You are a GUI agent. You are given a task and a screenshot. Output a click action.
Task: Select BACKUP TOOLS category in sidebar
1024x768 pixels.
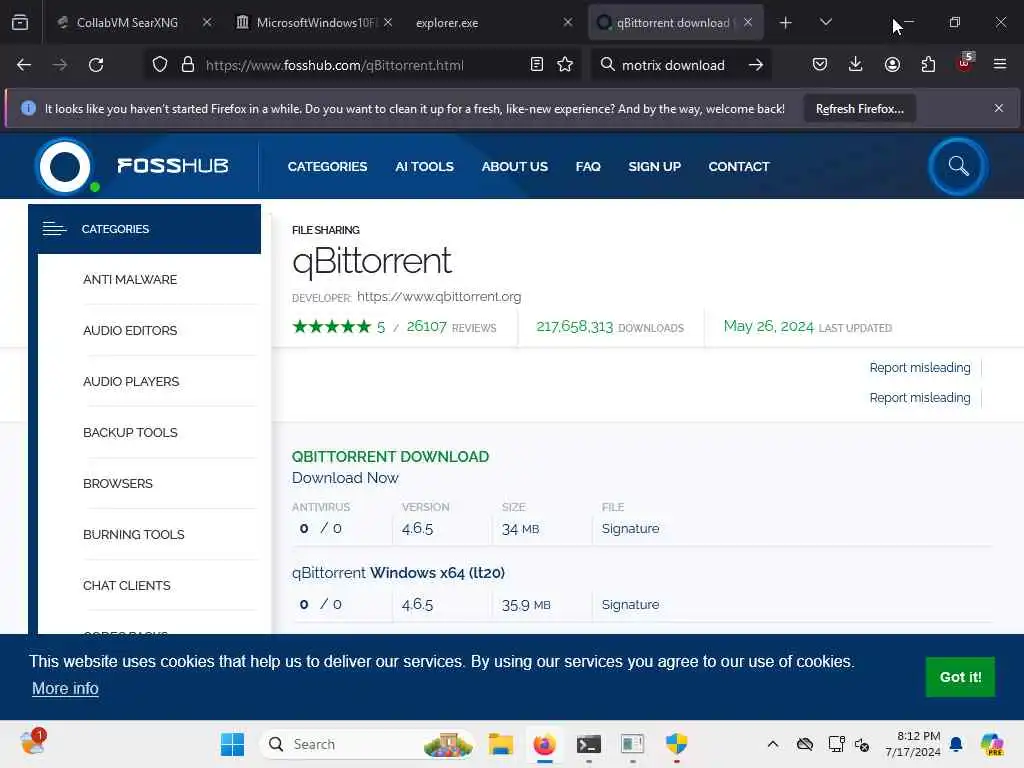point(130,432)
